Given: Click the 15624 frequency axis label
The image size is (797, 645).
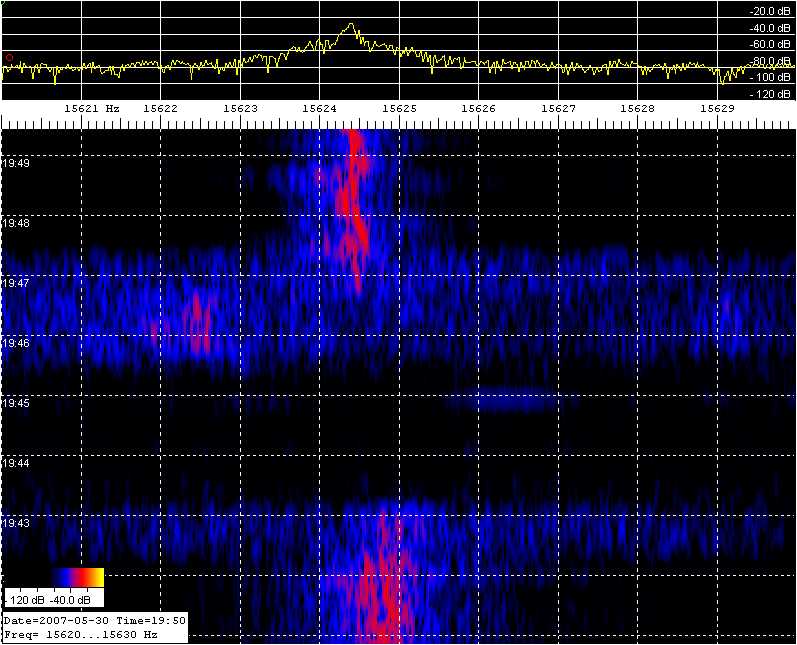Looking at the screenshot, I should [x=319, y=108].
